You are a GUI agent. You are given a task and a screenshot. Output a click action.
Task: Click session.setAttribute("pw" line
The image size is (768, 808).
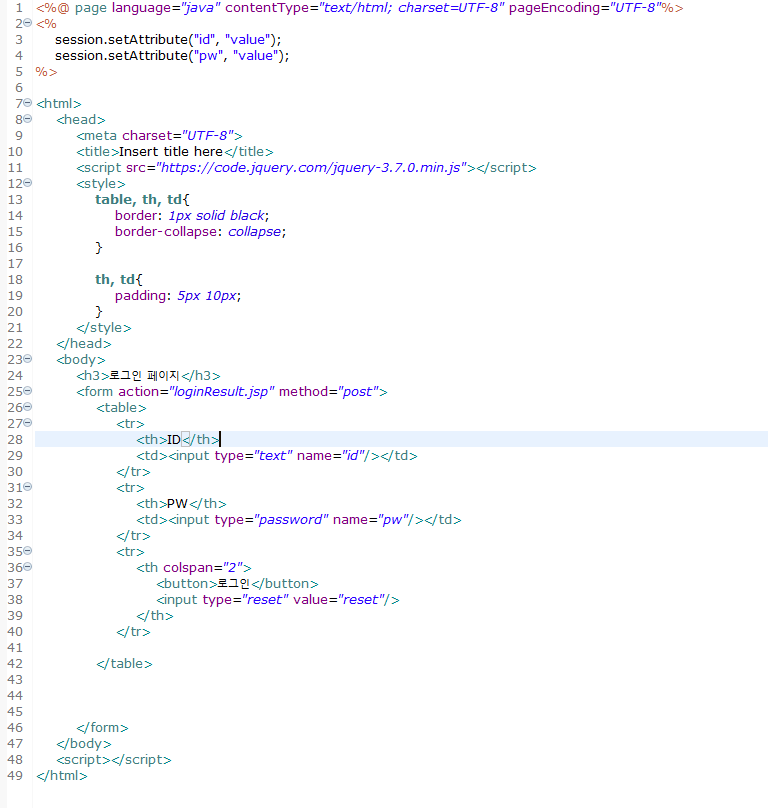coord(172,56)
